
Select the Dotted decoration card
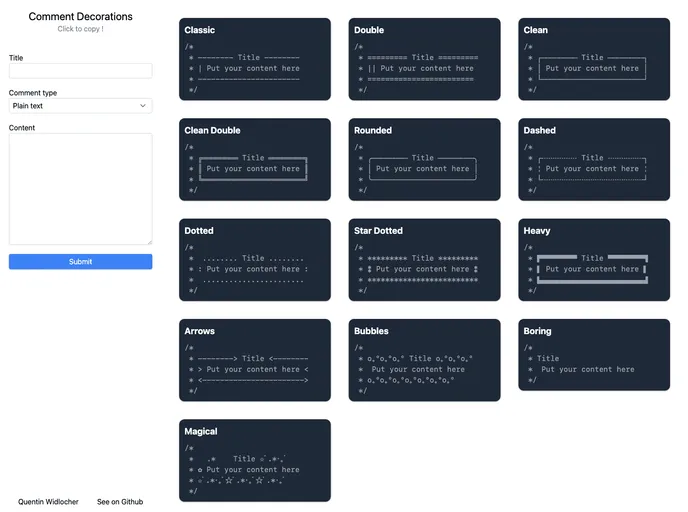pos(254,260)
